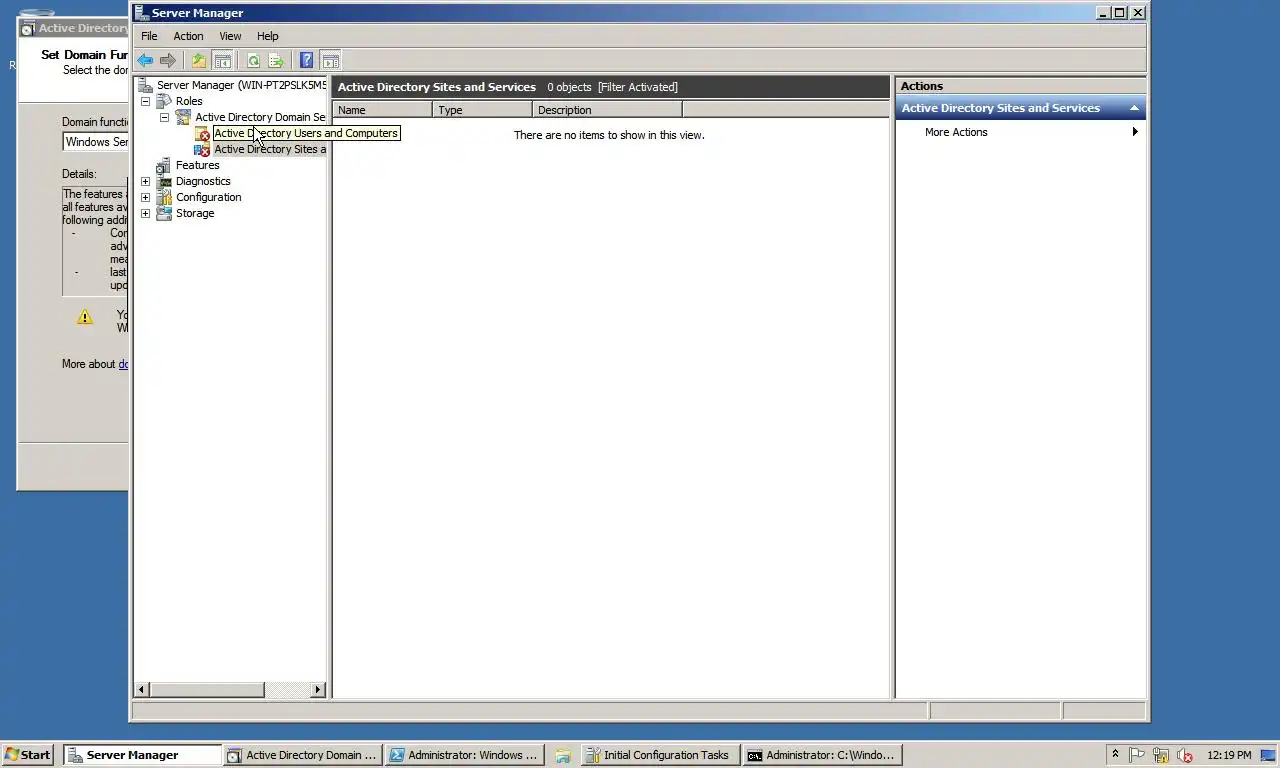Click the Refresh toolbar icon
Screen dimensions: 1280x768
[x=253, y=61]
